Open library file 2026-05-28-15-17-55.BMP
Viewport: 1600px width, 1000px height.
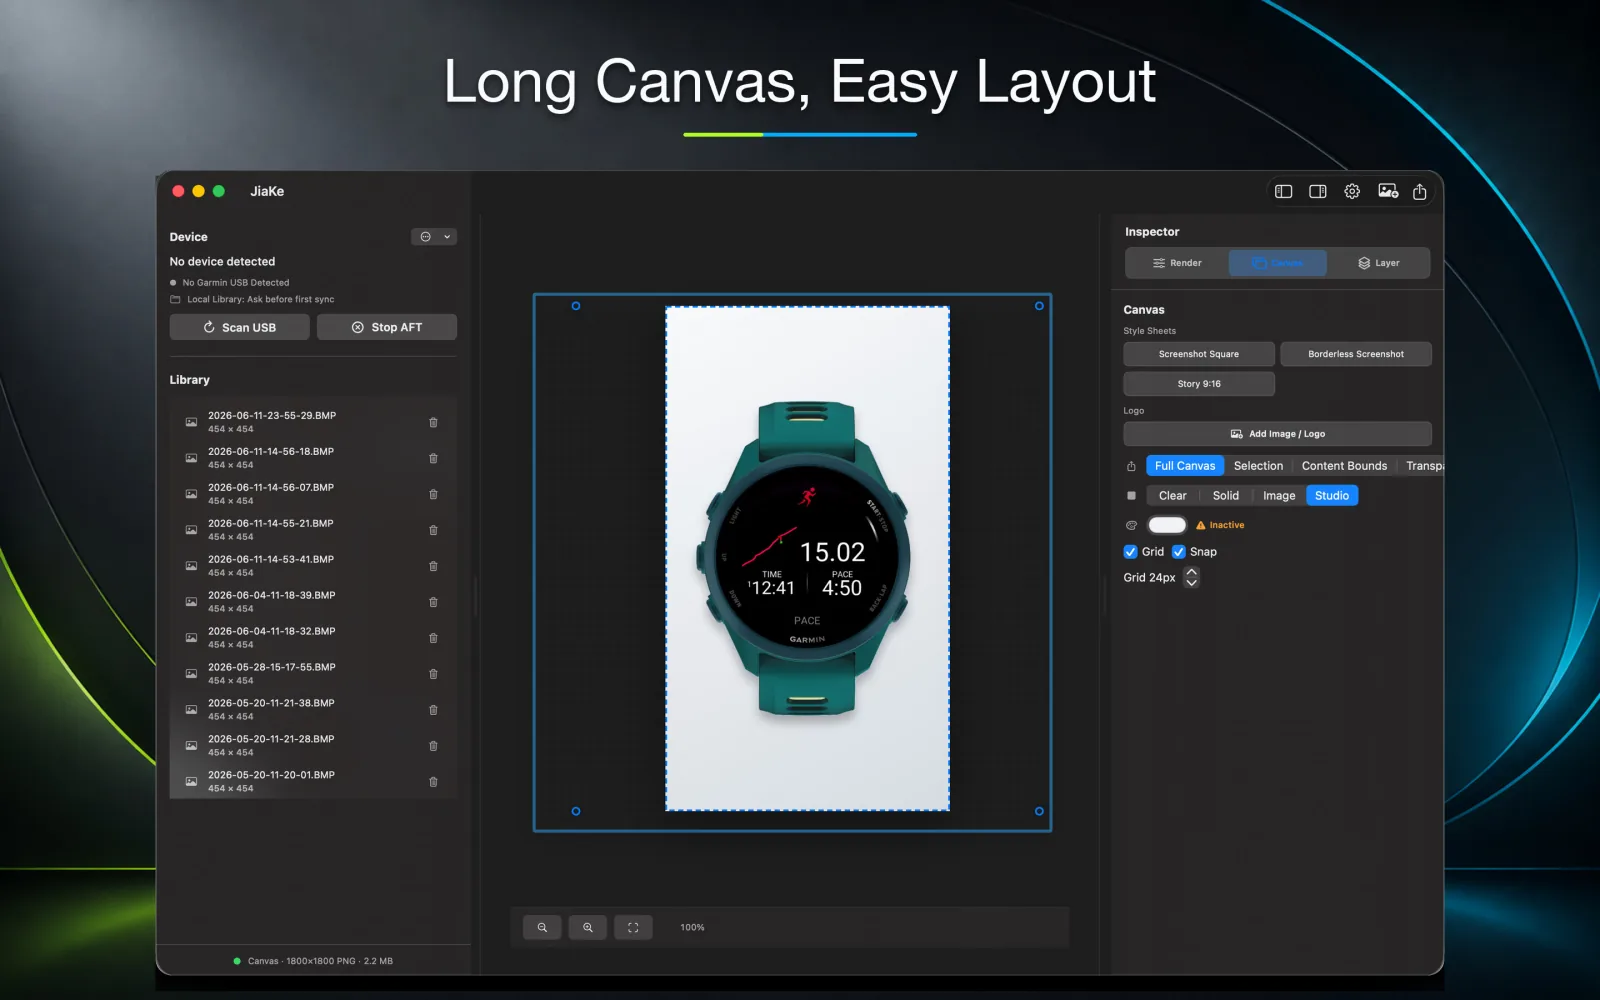click(x=313, y=674)
